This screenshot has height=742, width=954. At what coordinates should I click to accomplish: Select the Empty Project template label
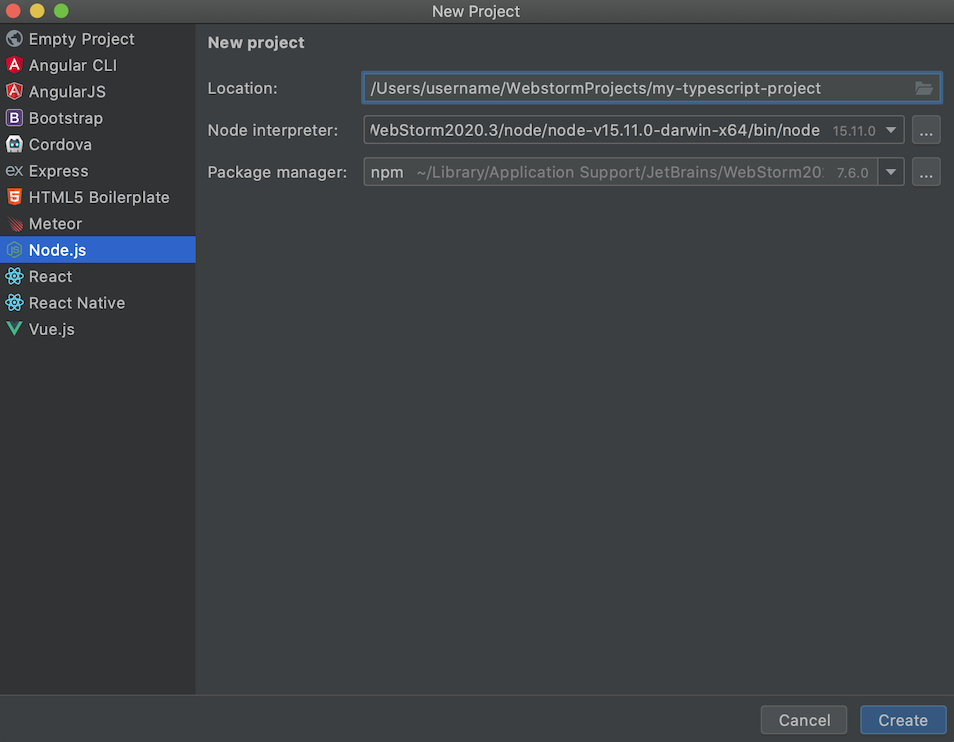tap(82, 39)
